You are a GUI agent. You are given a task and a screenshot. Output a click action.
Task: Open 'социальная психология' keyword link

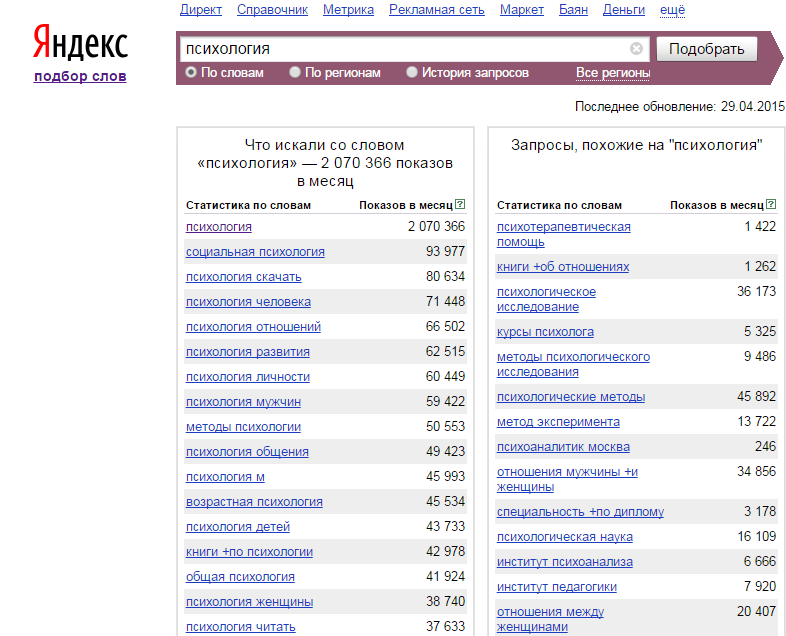click(255, 252)
